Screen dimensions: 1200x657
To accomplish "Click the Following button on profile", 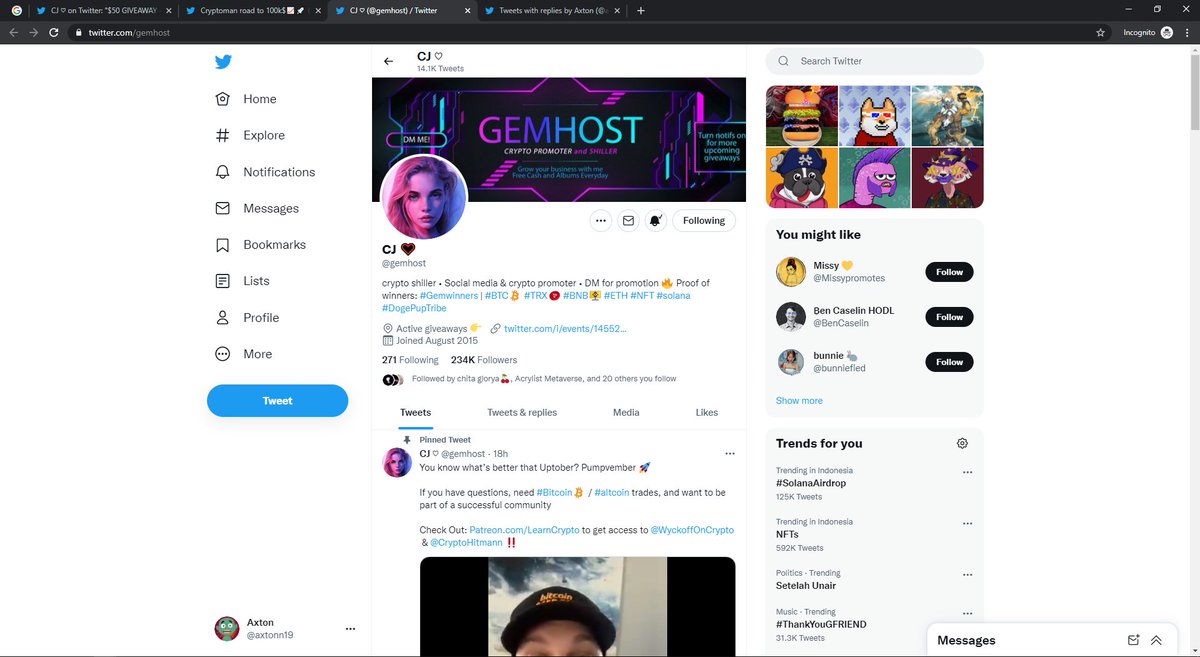I will [704, 221].
